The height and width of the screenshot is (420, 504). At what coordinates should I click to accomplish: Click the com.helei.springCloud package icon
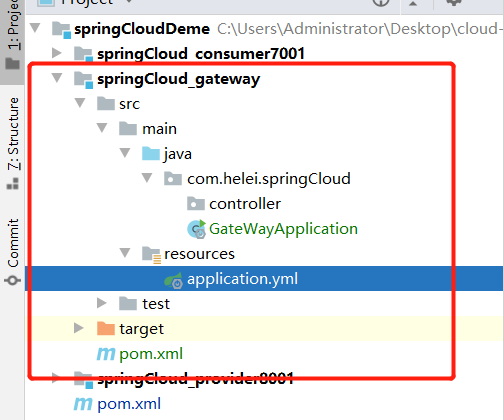pyautogui.click(x=173, y=178)
